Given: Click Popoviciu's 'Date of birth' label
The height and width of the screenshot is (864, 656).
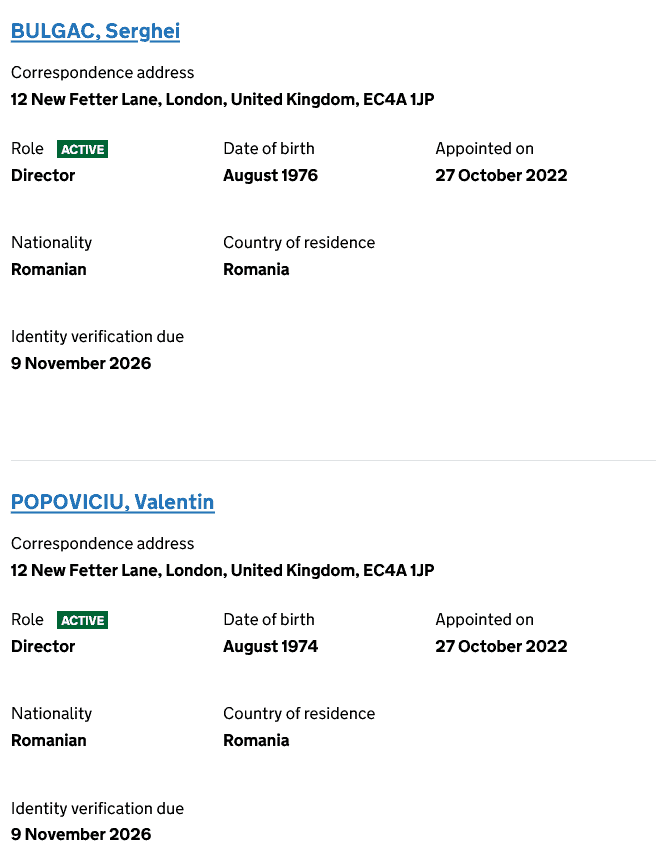Looking at the screenshot, I should click(x=268, y=619).
